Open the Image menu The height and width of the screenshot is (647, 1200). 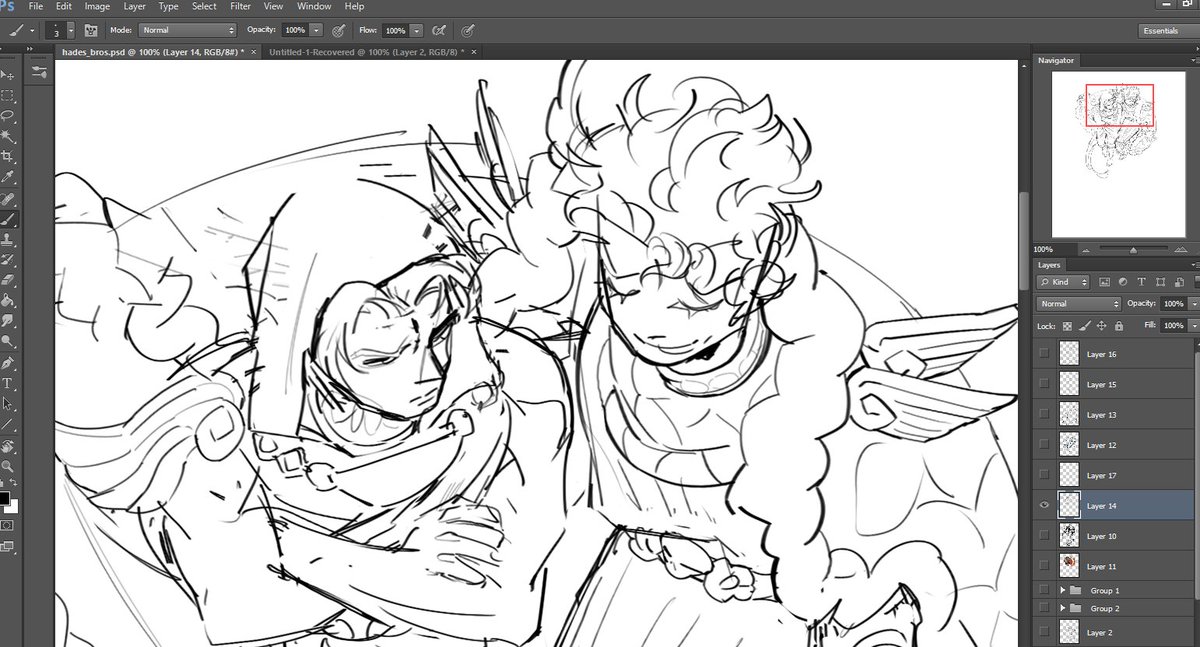pyautogui.click(x=97, y=6)
